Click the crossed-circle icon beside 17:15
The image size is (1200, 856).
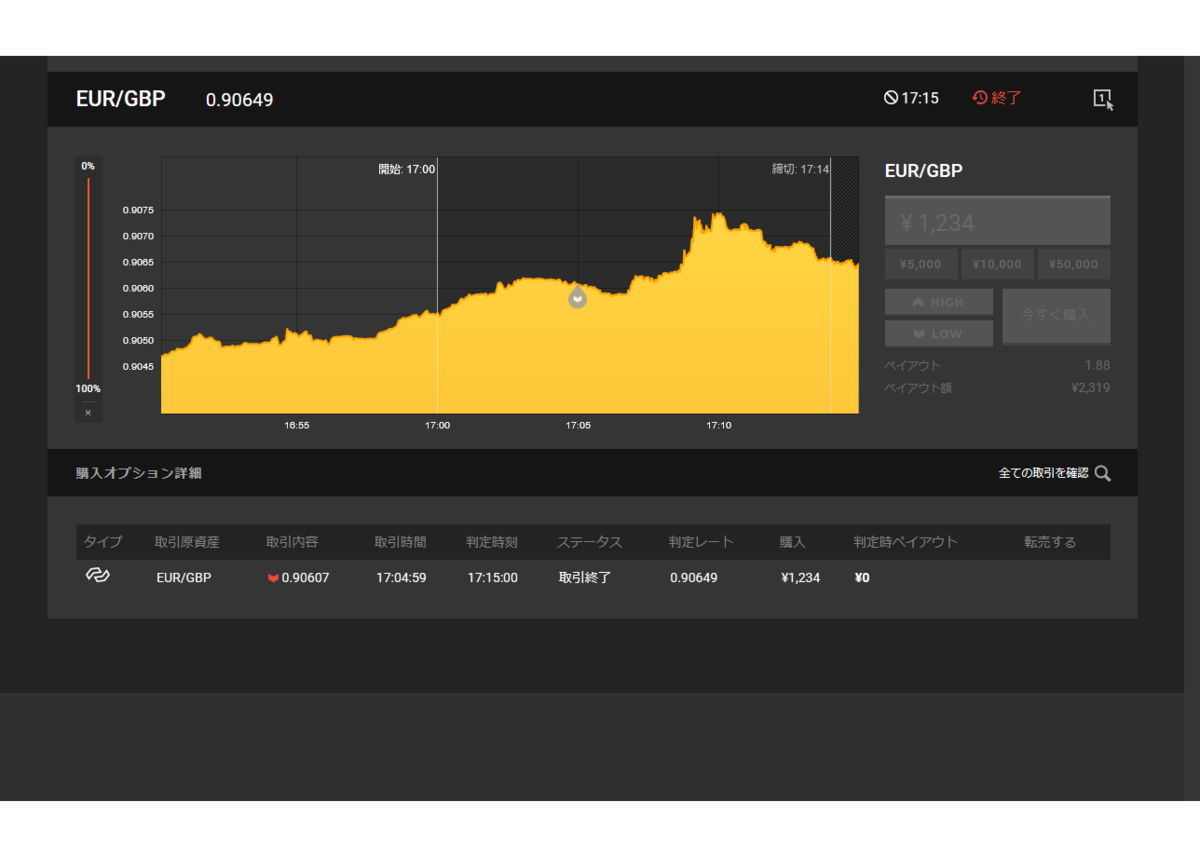[x=890, y=98]
